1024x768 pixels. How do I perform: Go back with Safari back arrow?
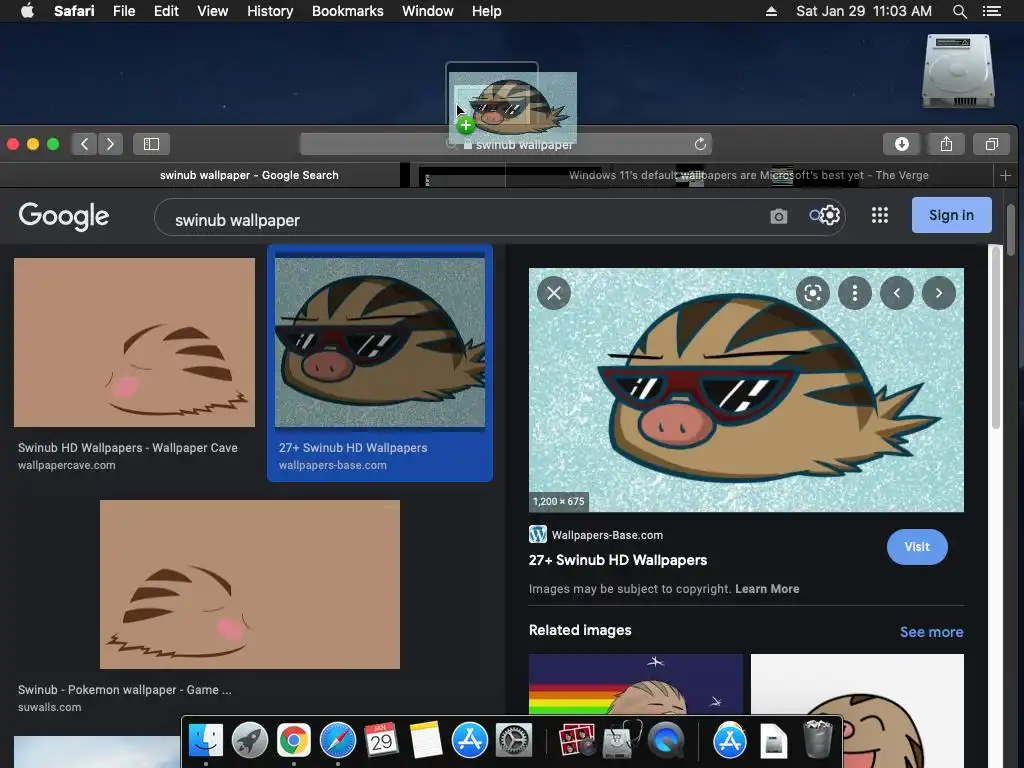point(84,144)
